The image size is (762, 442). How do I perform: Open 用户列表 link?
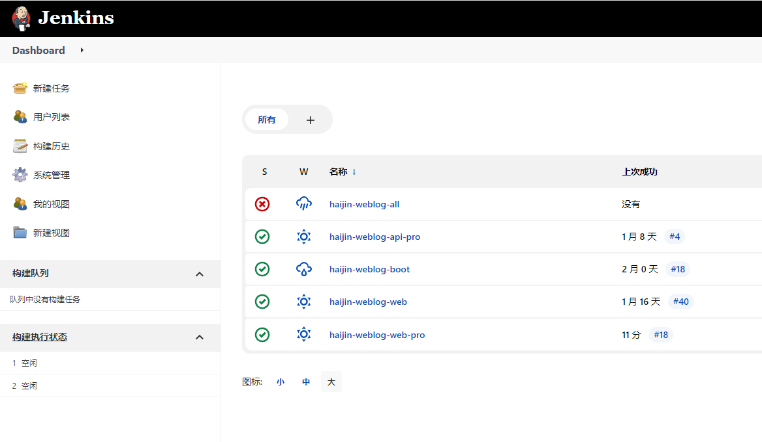click(x=51, y=117)
